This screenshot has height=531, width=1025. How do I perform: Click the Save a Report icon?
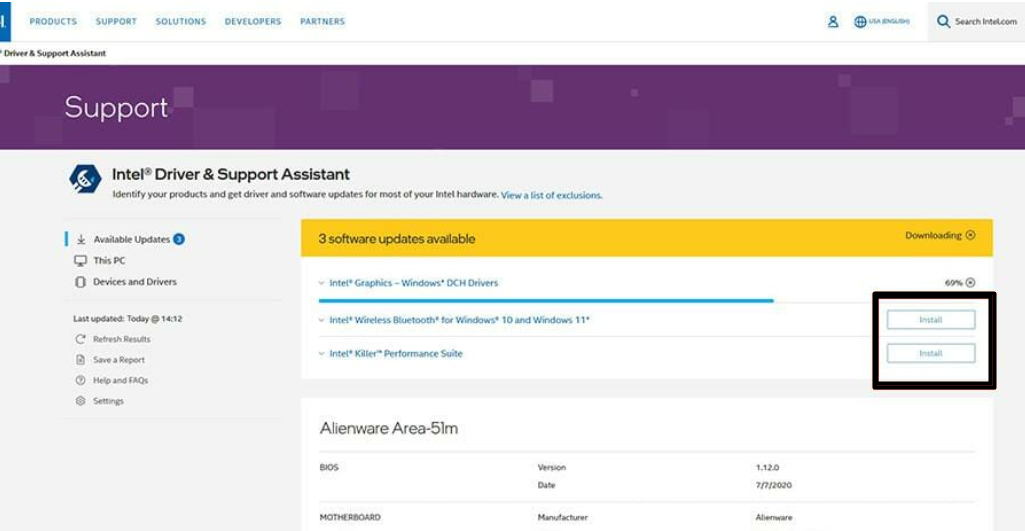pyautogui.click(x=81, y=360)
